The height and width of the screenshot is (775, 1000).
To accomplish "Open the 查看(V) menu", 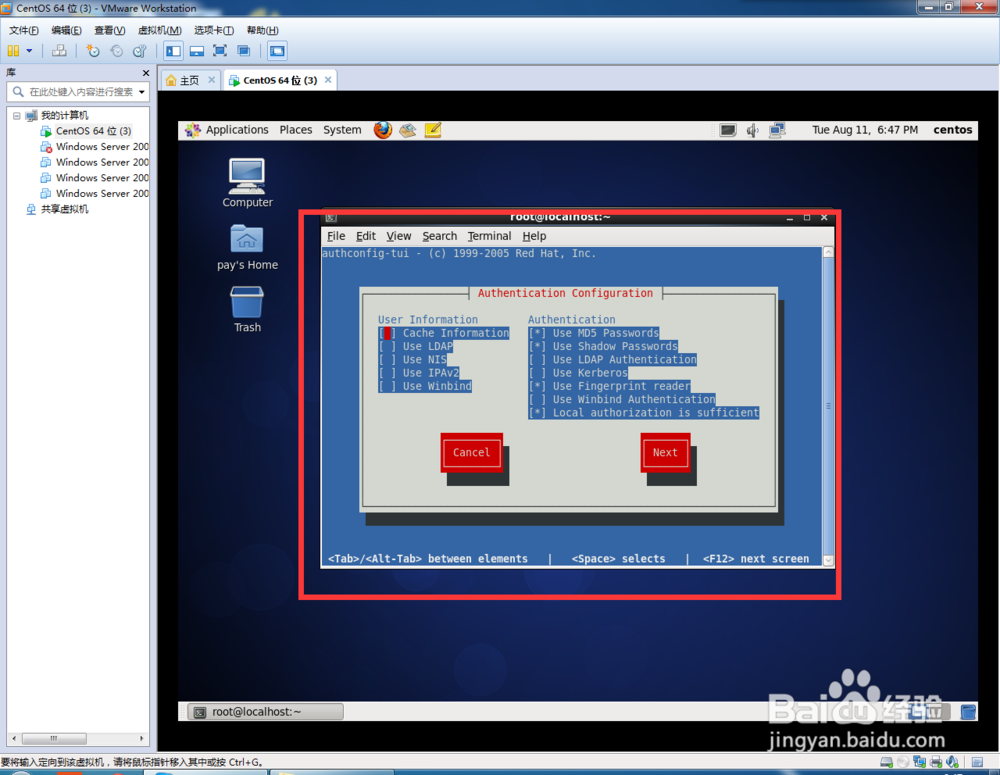I will (x=110, y=30).
